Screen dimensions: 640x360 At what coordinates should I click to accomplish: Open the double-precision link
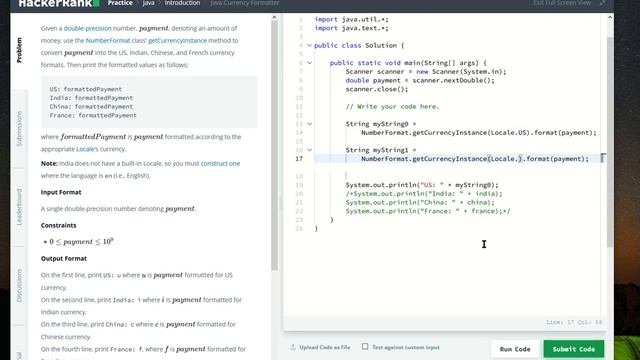pos(87,28)
